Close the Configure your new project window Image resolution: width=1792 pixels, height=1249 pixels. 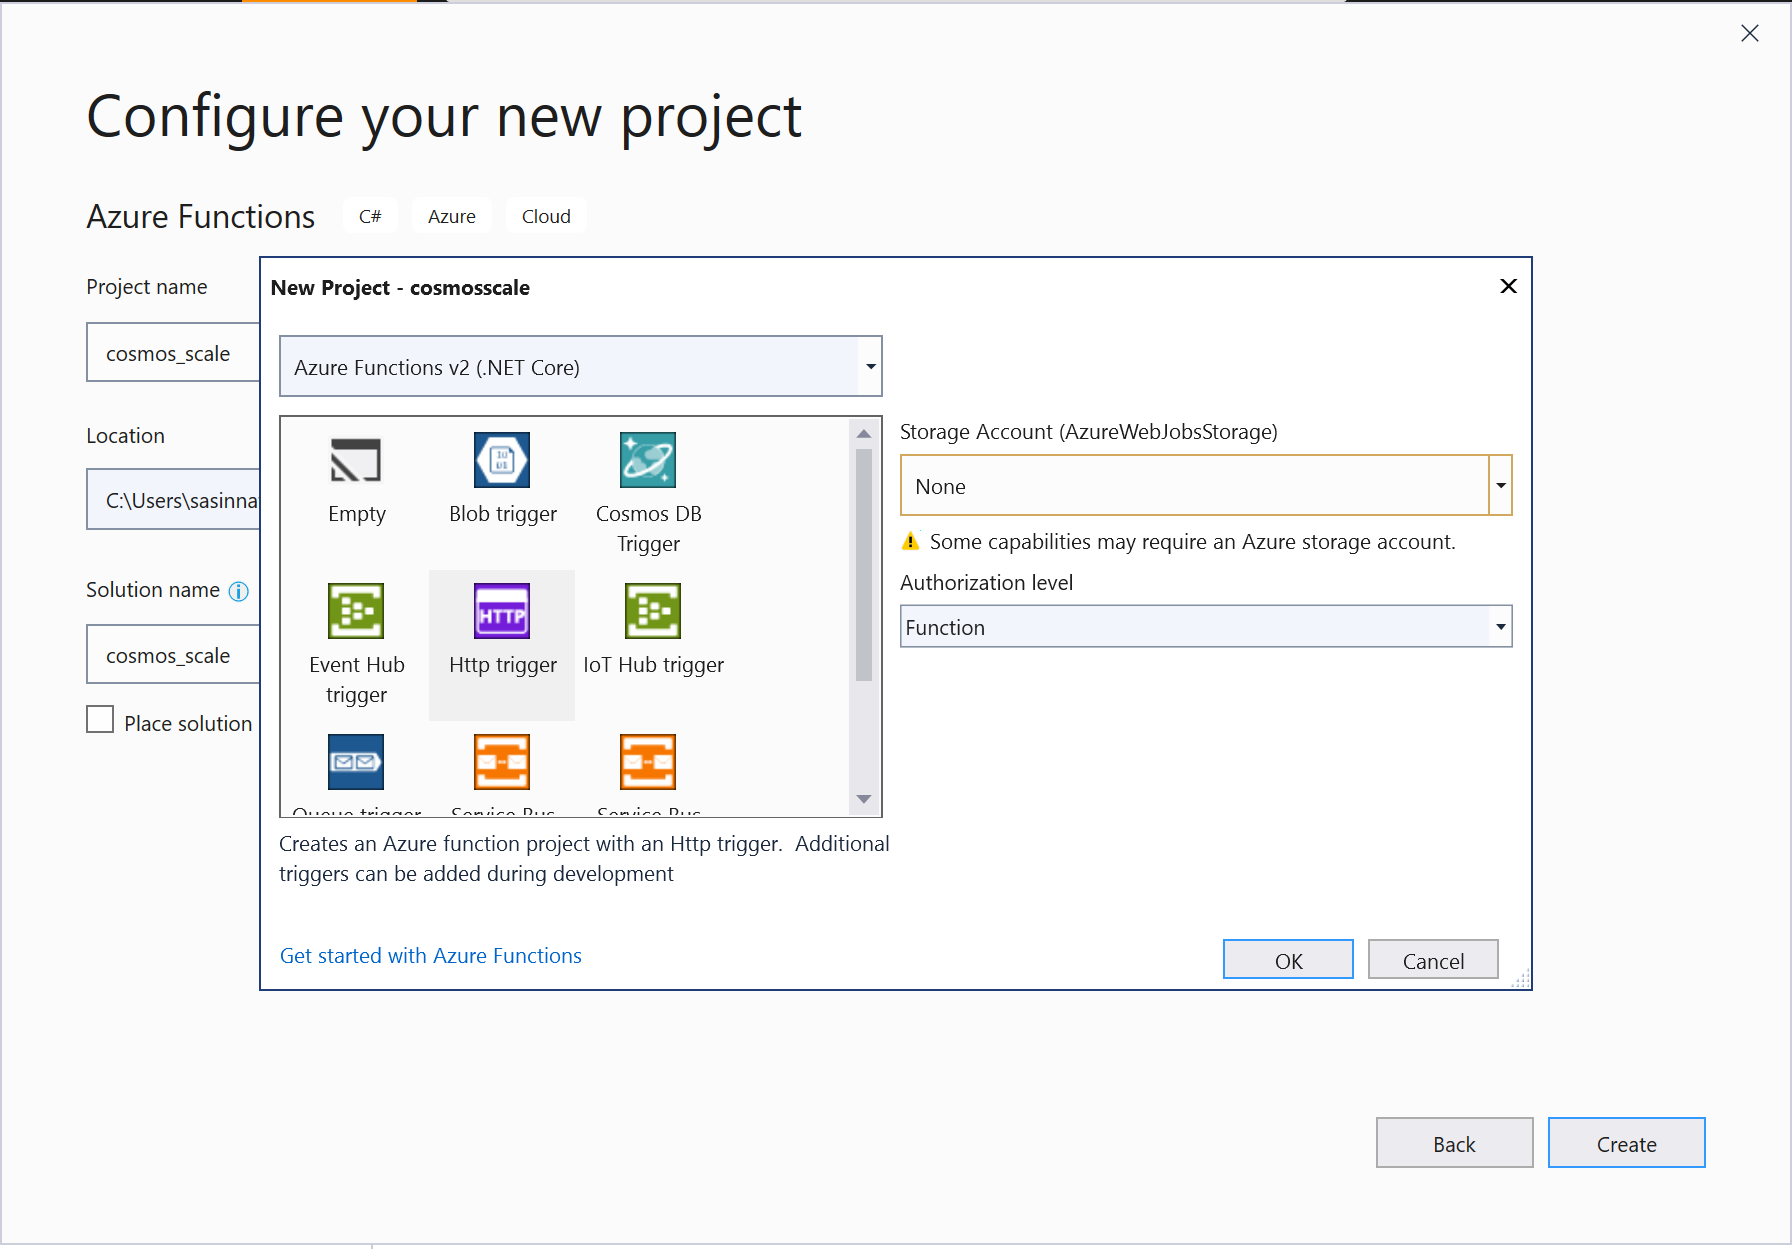click(x=1750, y=33)
